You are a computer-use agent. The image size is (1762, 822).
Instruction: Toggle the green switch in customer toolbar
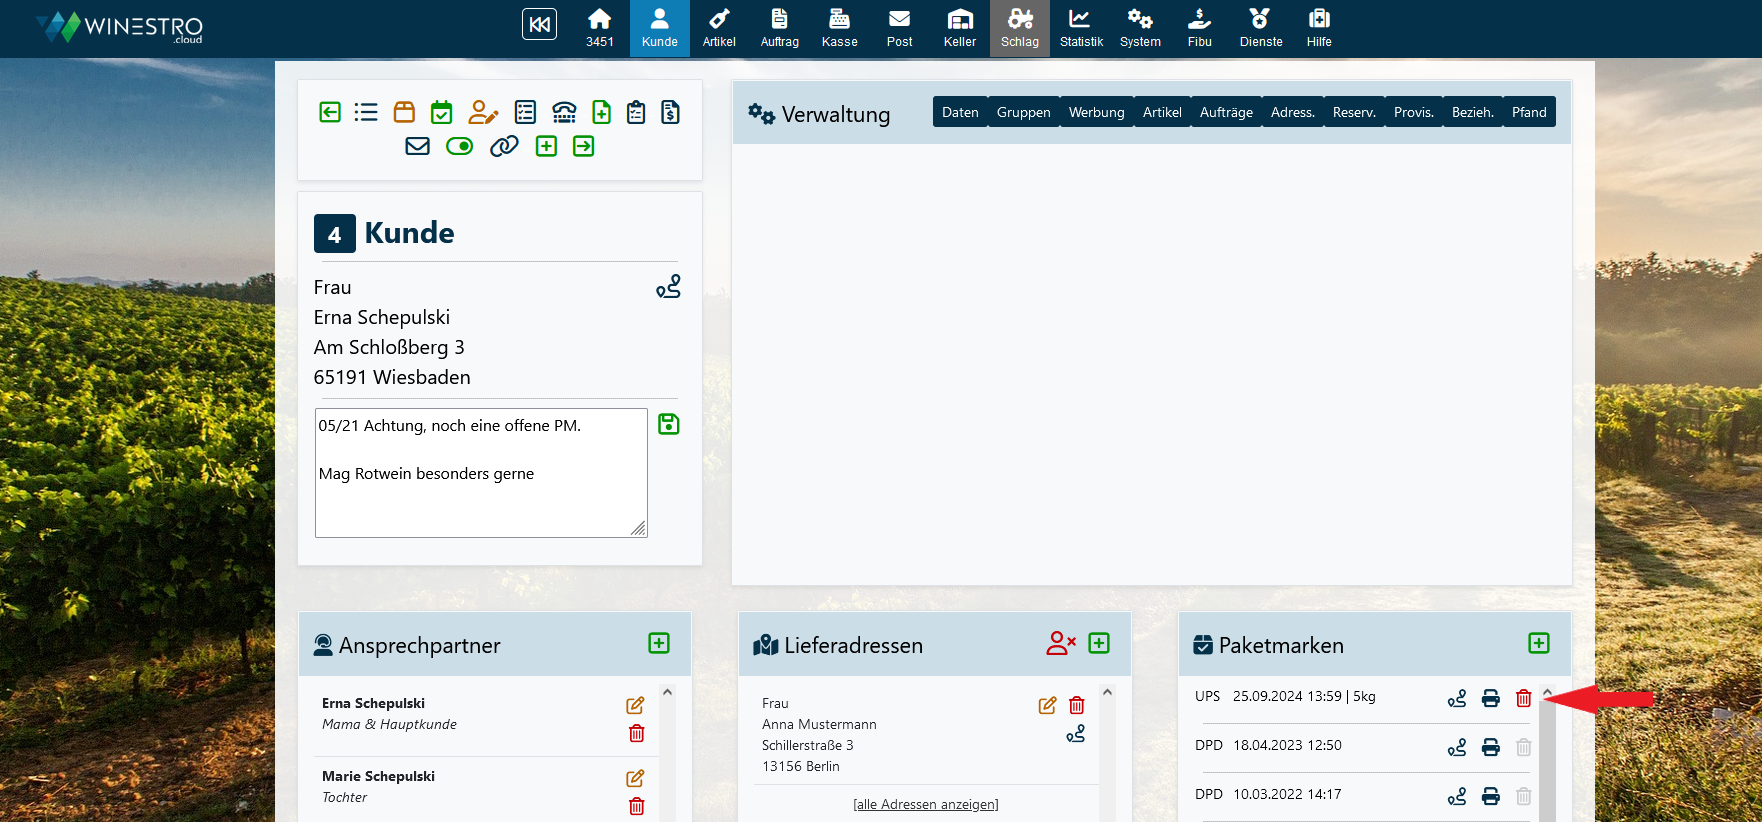pos(460,146)
